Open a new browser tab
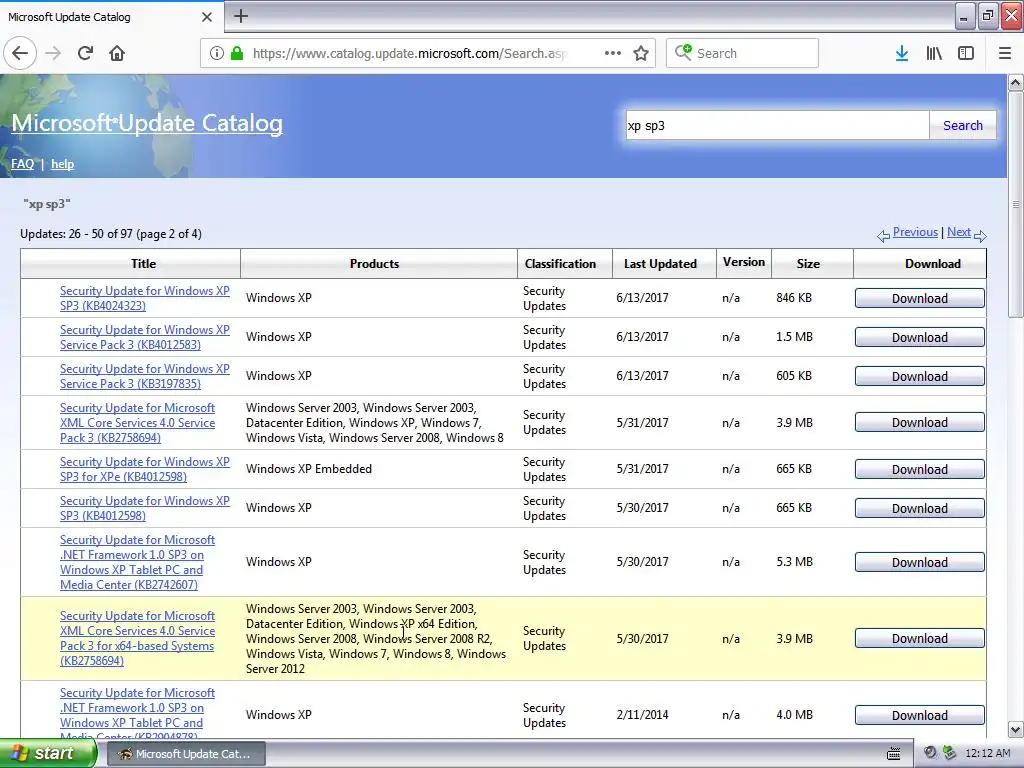The image size is (1024, 768). (241, 16)
